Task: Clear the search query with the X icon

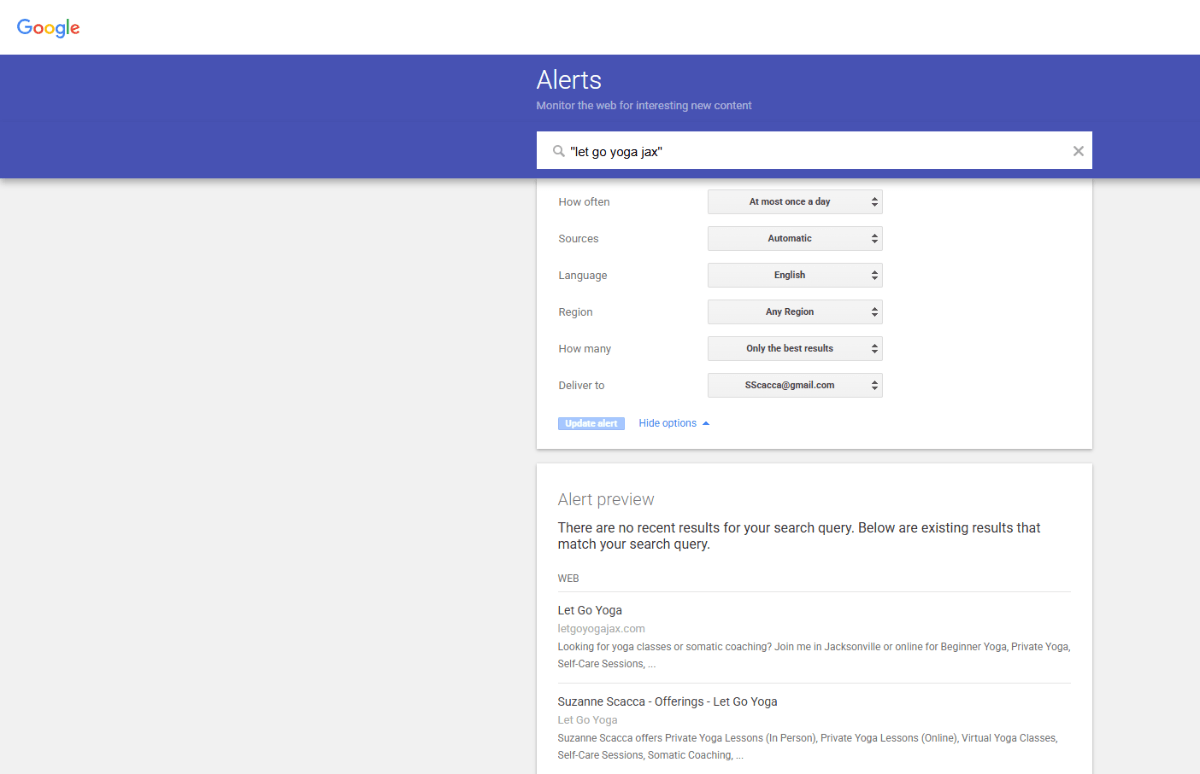Action: pyautogui.click(x=1078, y=150)
